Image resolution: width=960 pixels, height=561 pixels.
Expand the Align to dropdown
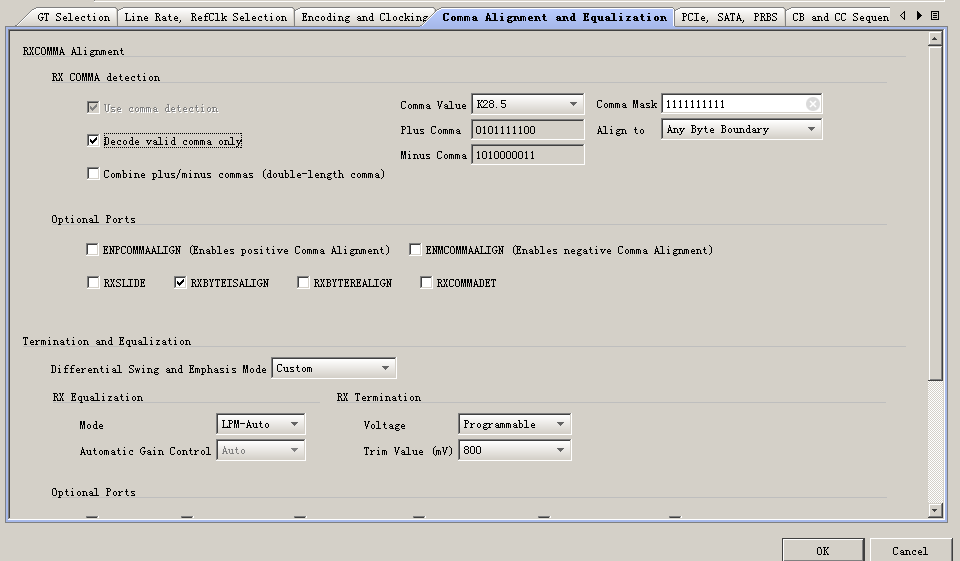pos(811,129)
